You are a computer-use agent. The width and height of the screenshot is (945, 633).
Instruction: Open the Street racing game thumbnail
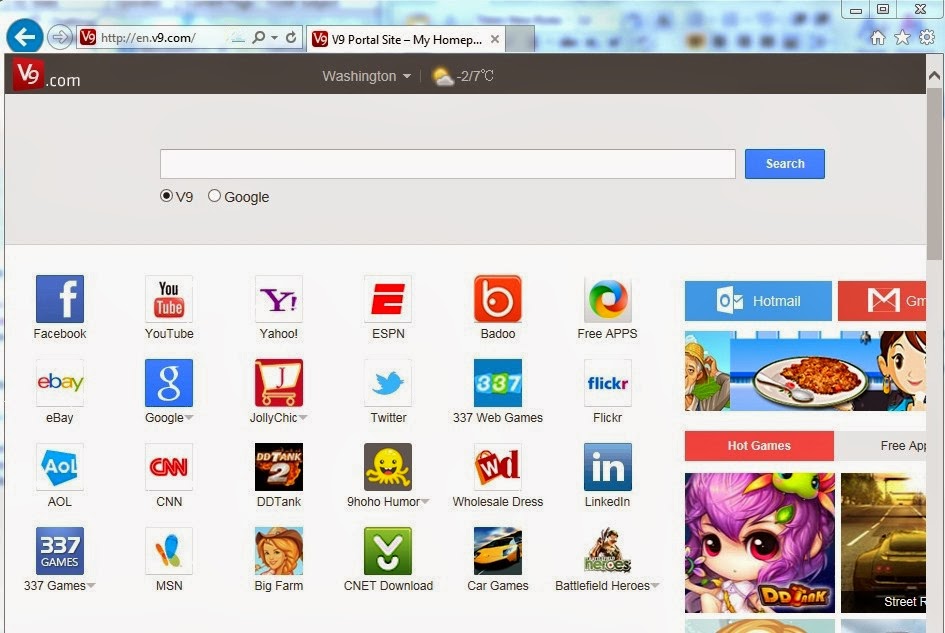point(884,543)
